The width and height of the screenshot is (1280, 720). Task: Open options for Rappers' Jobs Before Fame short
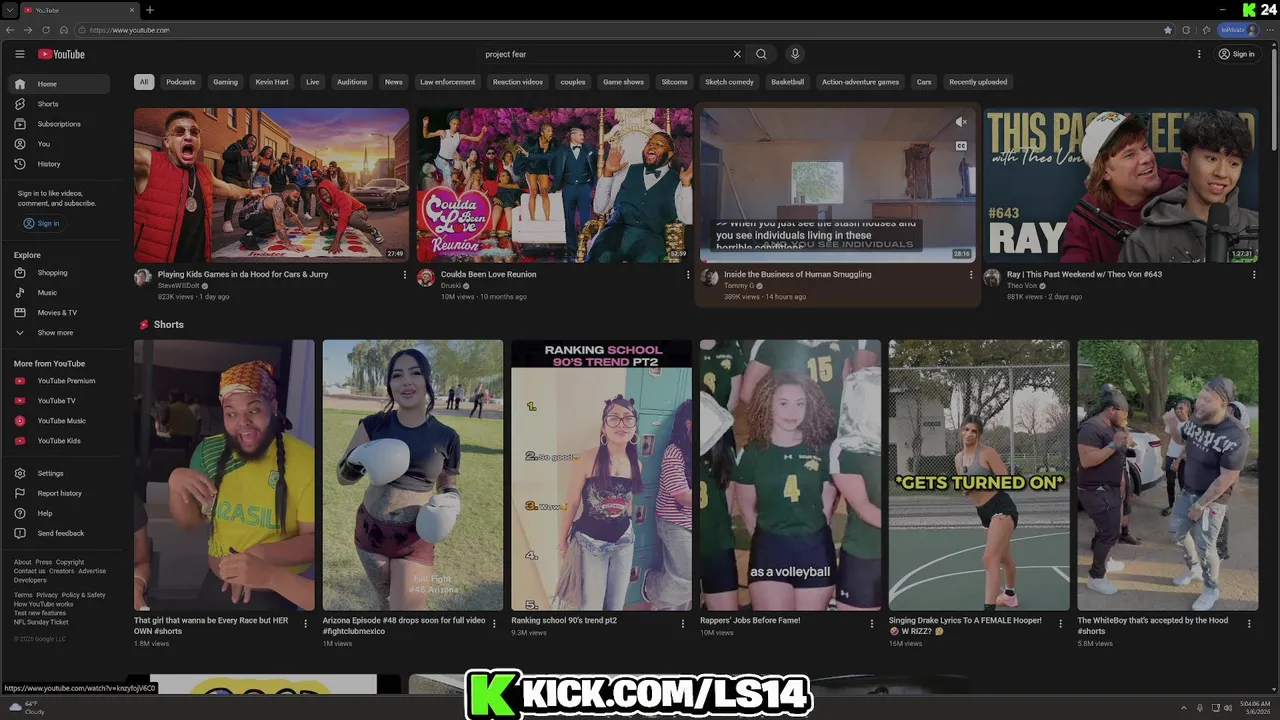click(872, 624)
